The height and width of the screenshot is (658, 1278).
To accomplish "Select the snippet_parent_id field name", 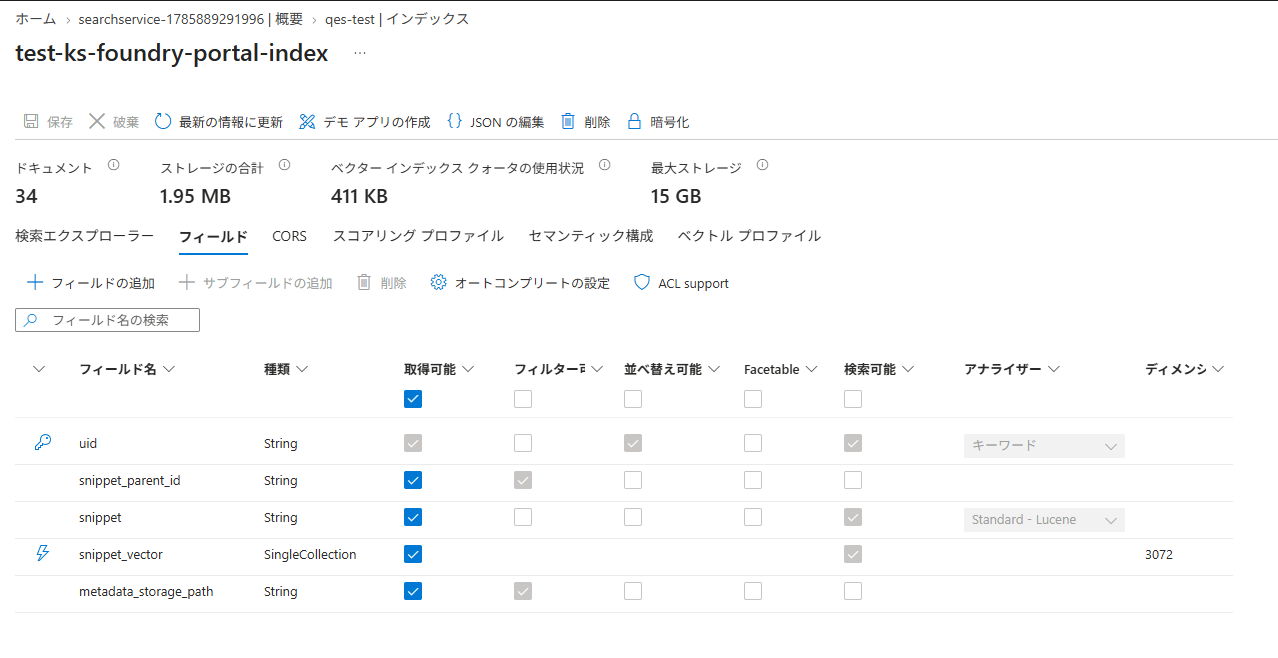I will click(130, 480).
